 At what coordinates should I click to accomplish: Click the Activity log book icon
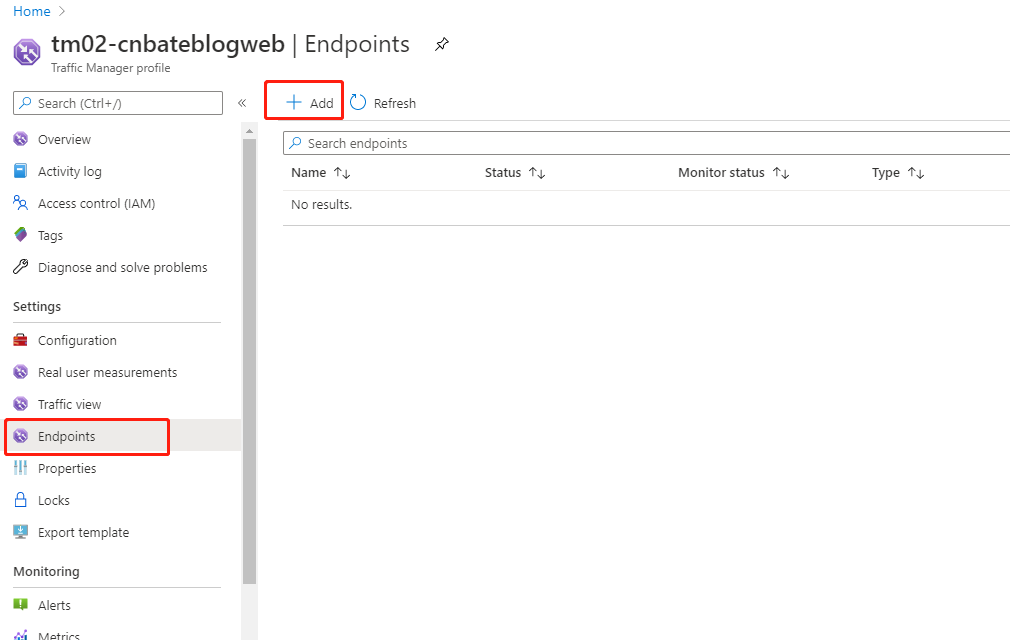pos(21,171)
